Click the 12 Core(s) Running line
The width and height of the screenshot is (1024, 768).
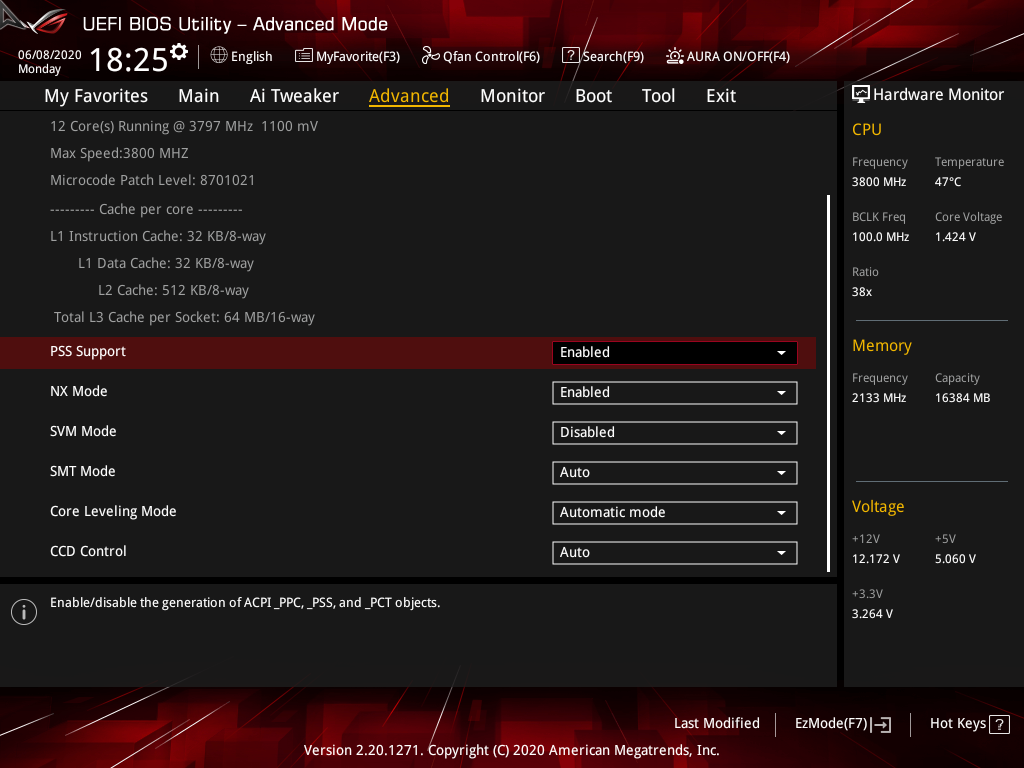(184, 127)
